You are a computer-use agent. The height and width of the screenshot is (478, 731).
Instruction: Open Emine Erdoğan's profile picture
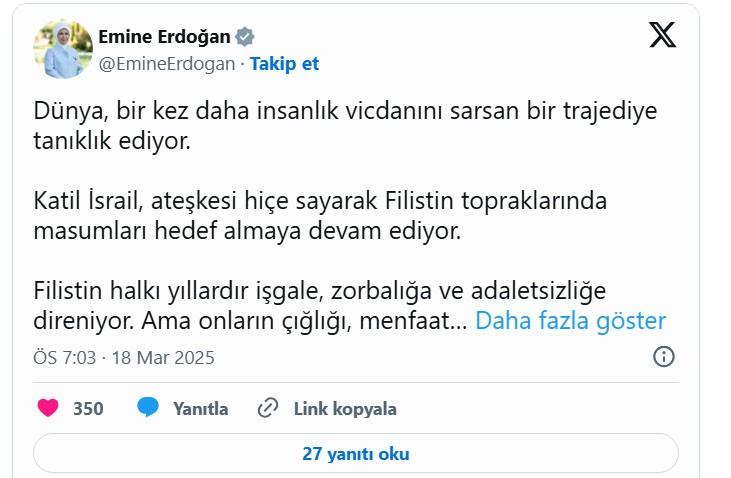coord(64,49)
